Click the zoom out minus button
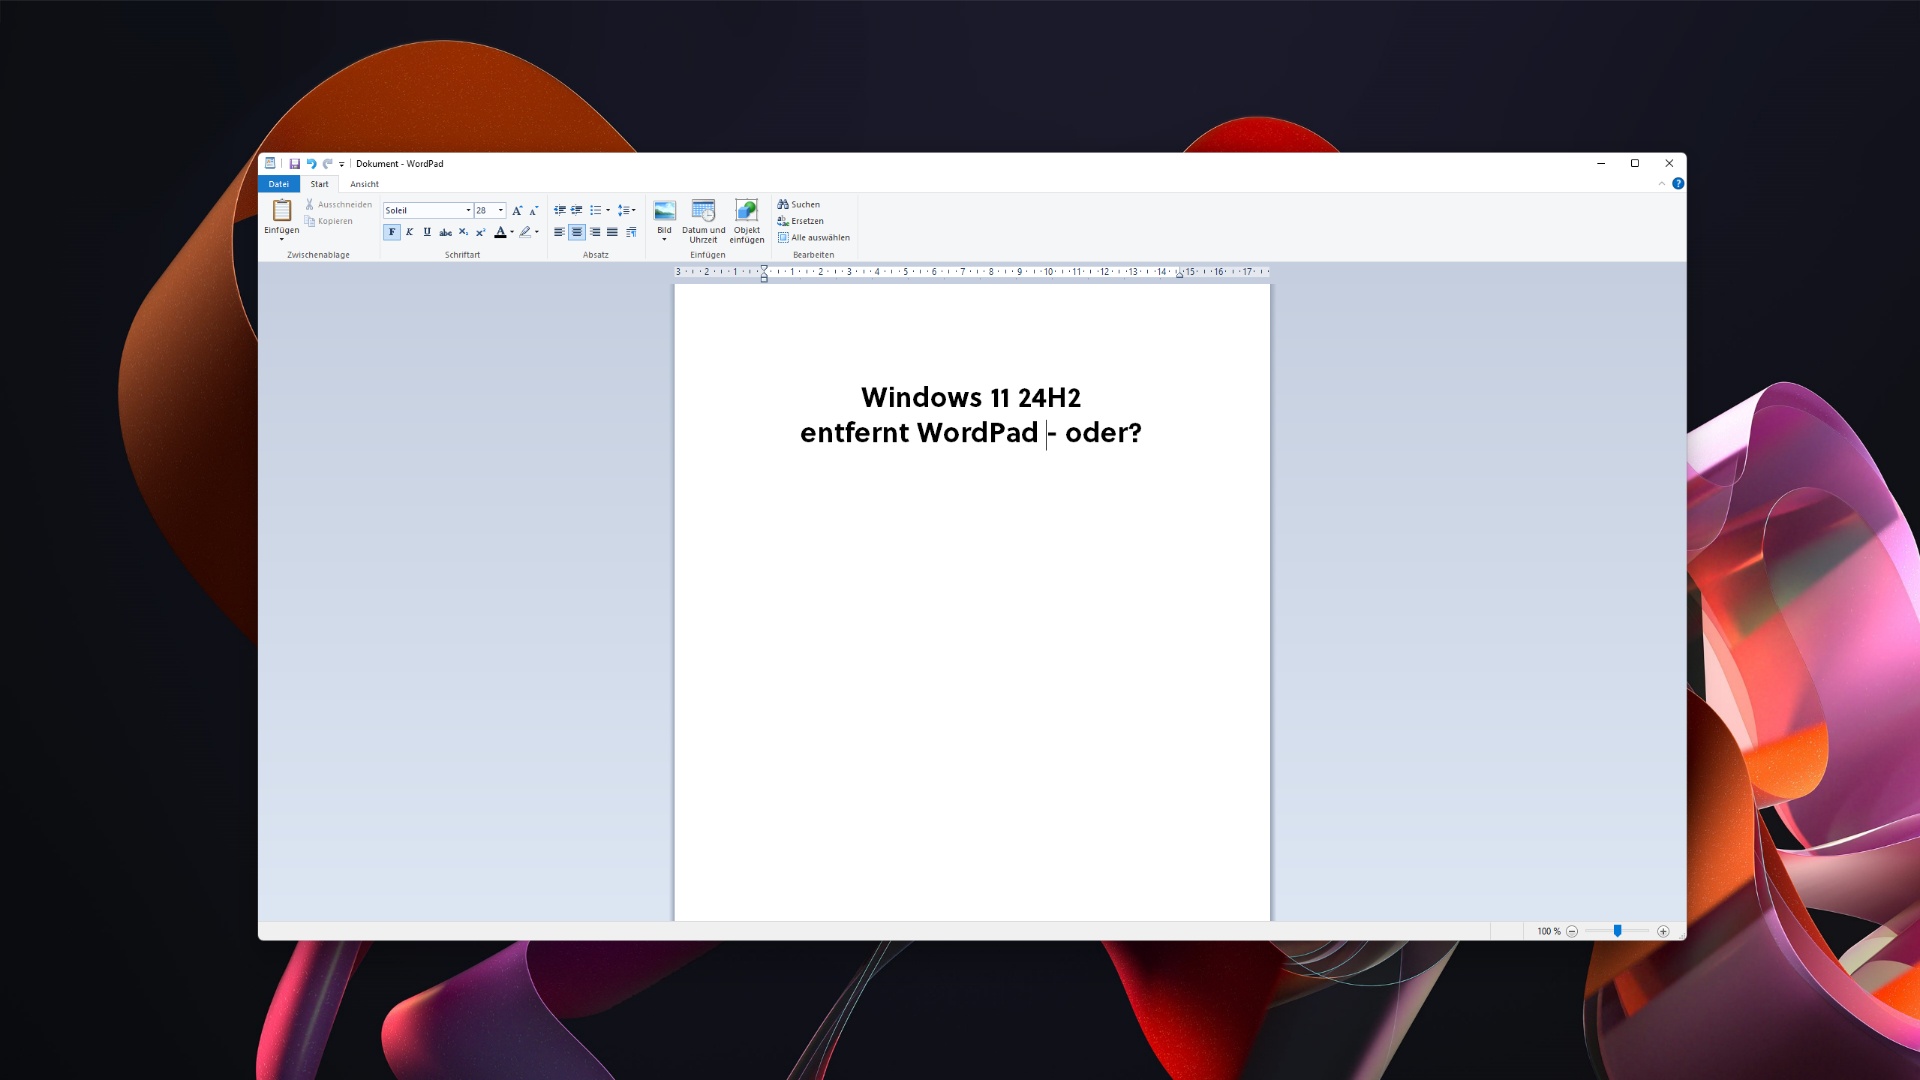1920x1080 pixels. 1572,931
